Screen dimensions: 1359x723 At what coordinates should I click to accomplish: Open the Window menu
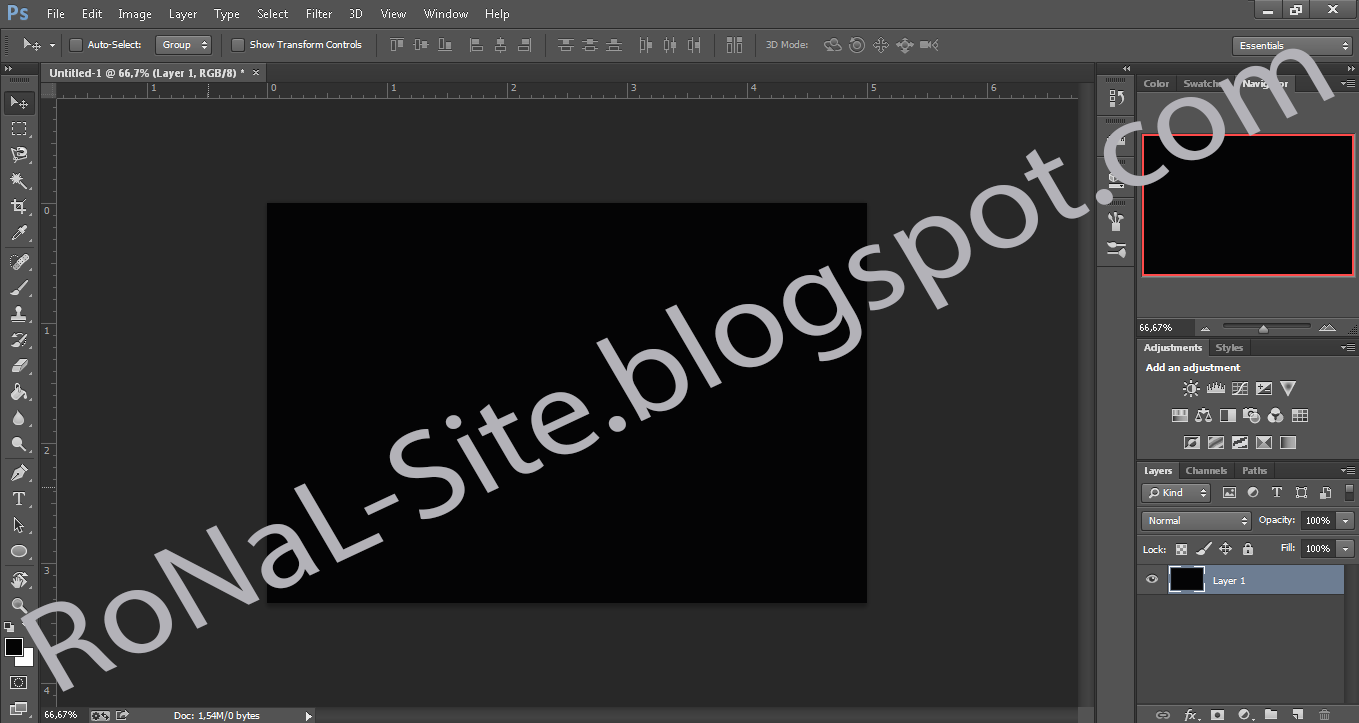coord(446,14)
